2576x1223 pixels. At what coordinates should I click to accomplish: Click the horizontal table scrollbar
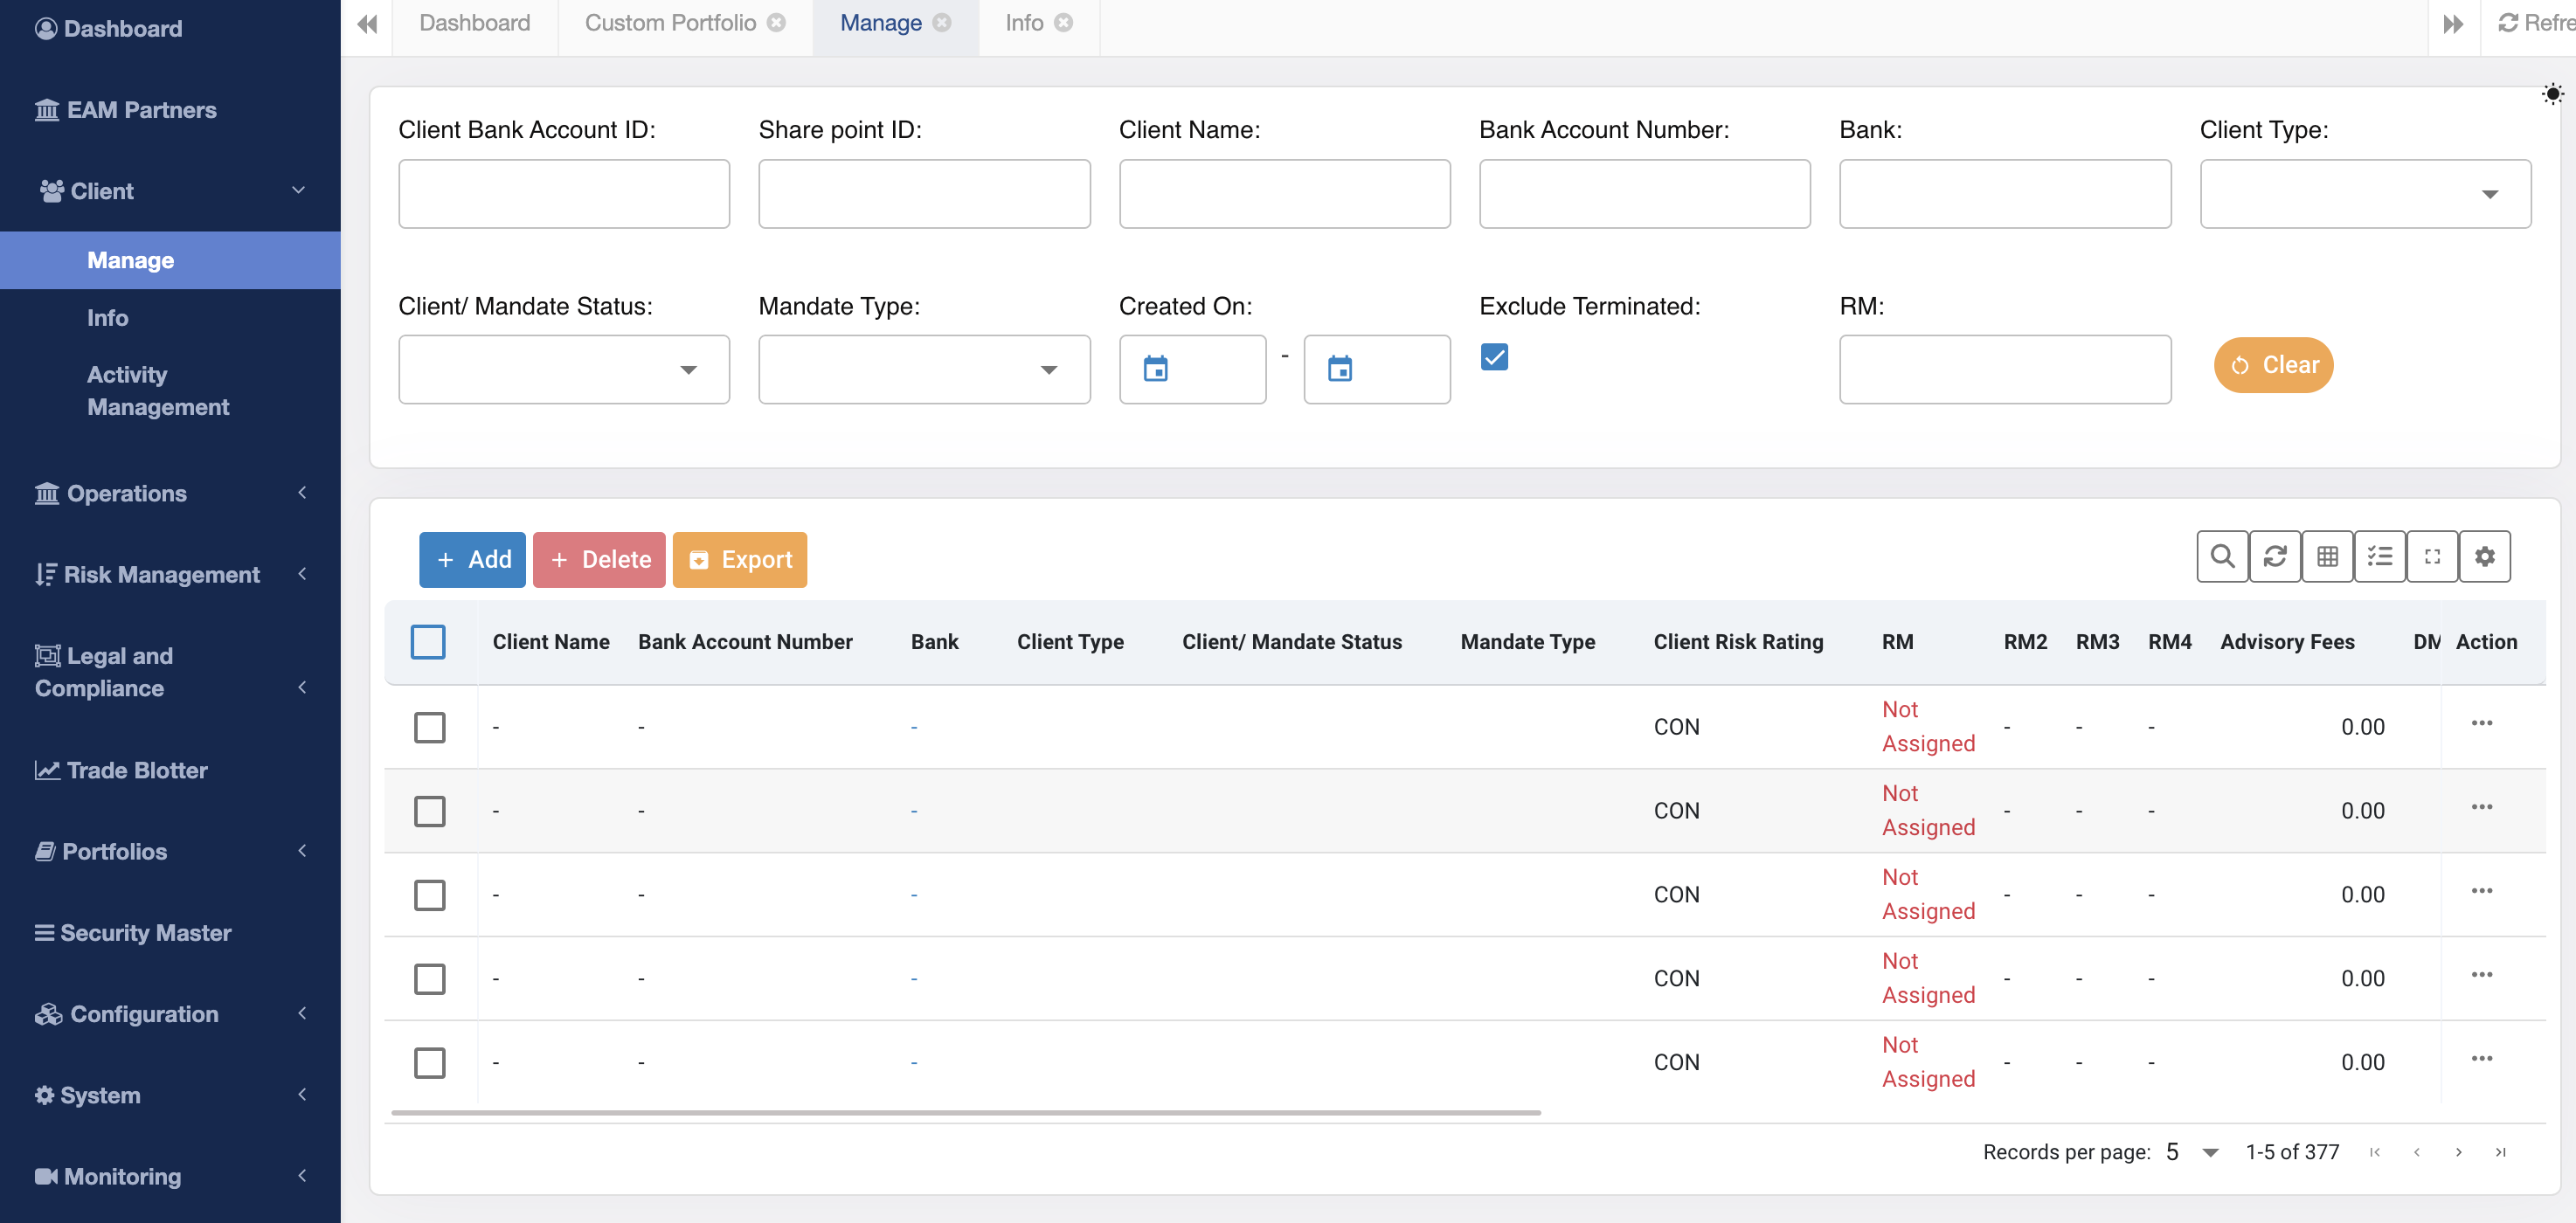click(965, 1112)
